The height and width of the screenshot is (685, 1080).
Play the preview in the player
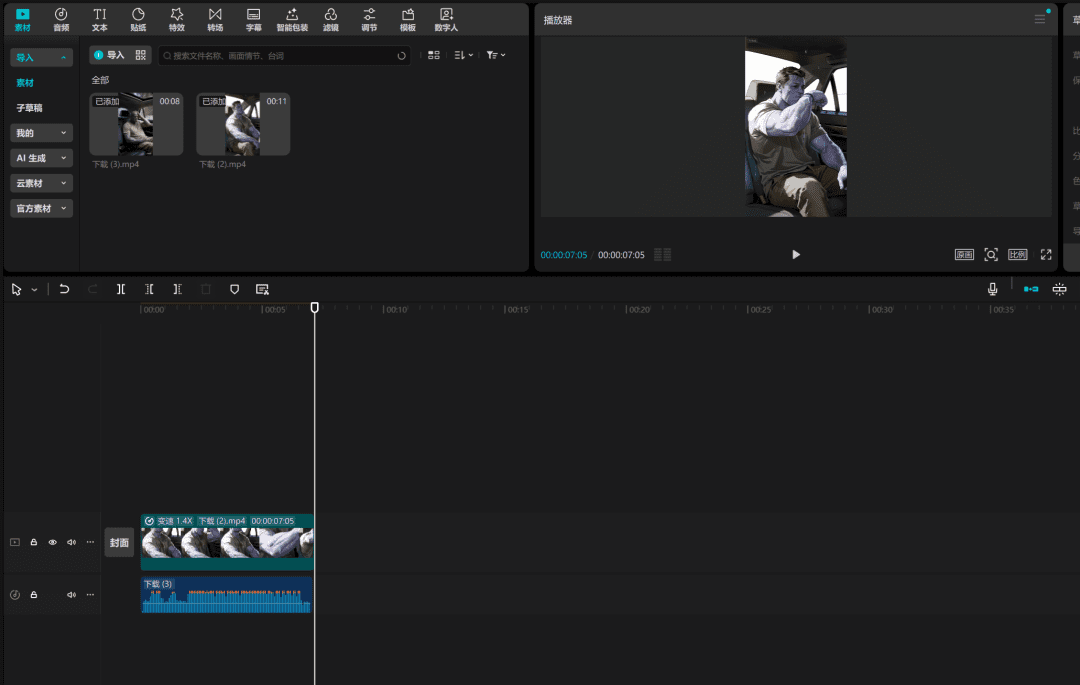click(x=796, y=255)
